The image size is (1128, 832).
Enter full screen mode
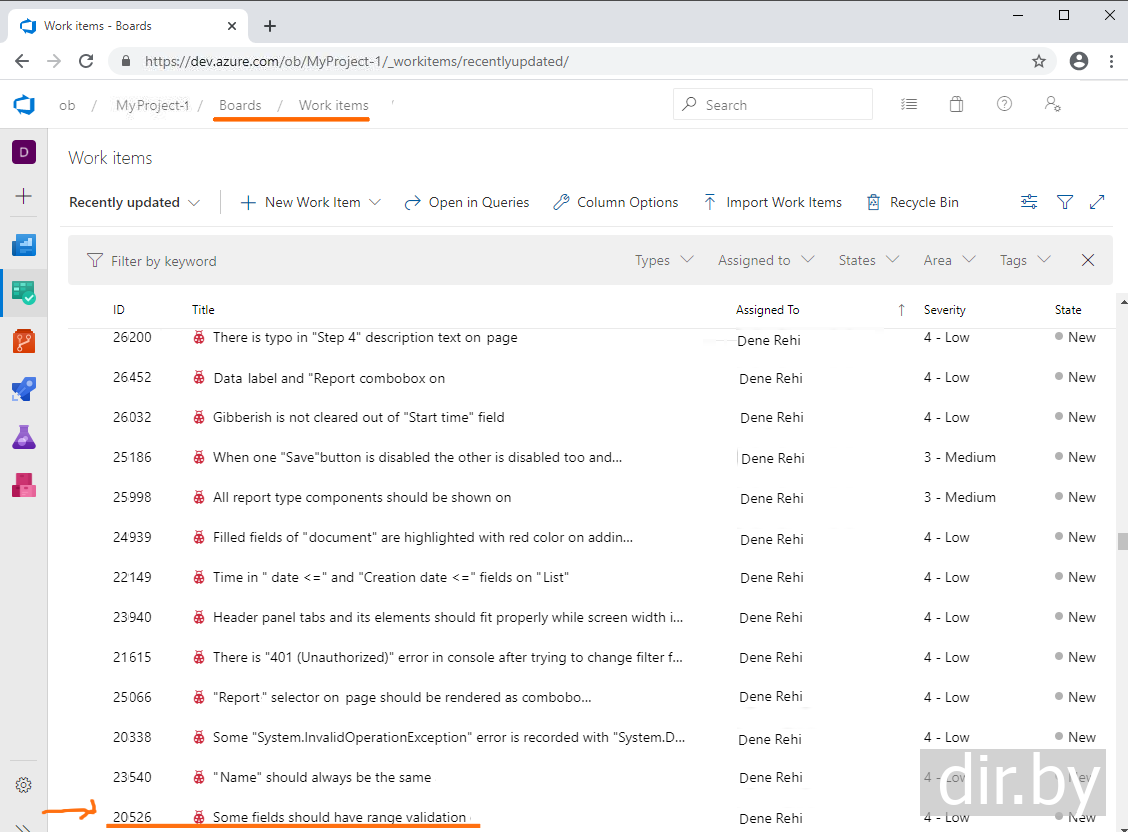[x=1097, y=202]
